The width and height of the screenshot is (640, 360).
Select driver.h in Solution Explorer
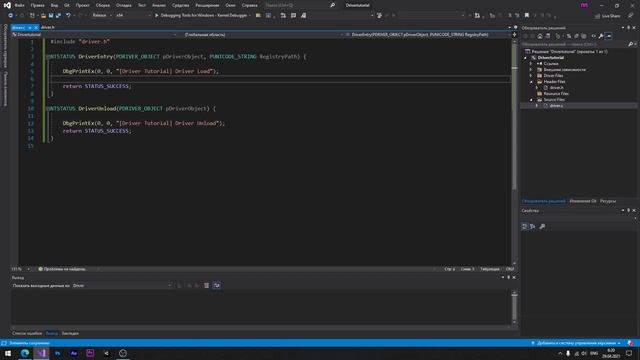(x=556, y=88)
